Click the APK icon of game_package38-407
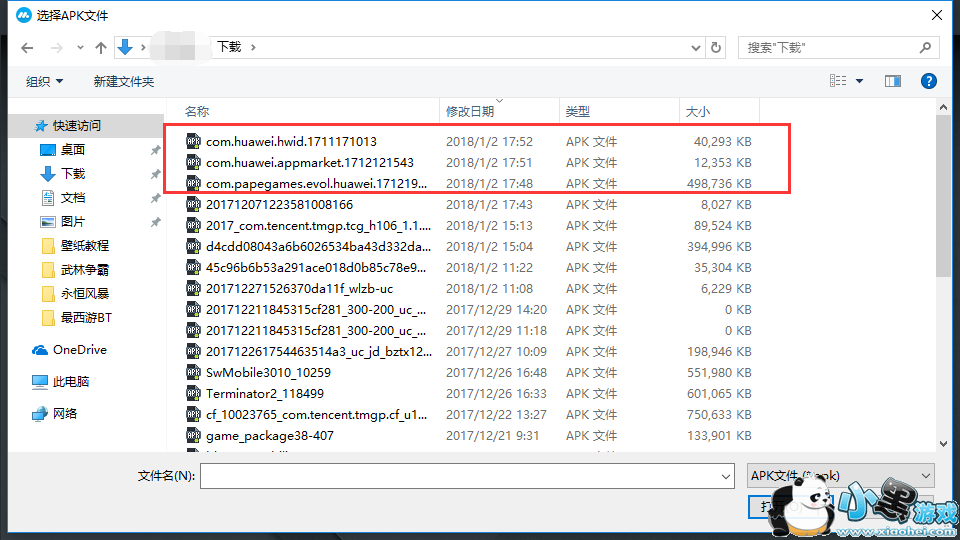Viewport: 960px width, 540px height. coord(193,435)
